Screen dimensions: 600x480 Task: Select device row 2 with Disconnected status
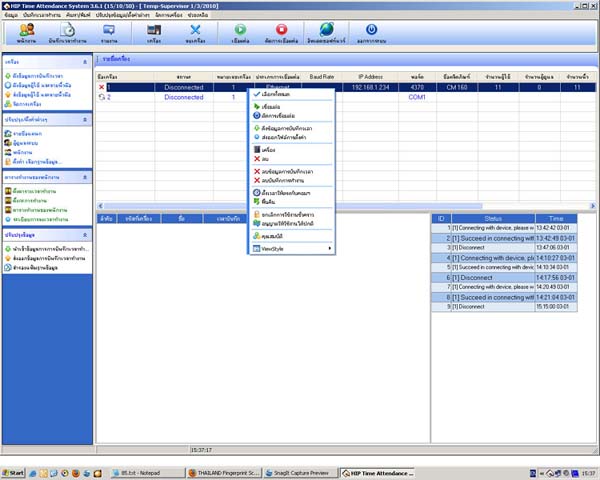point(183,97)
